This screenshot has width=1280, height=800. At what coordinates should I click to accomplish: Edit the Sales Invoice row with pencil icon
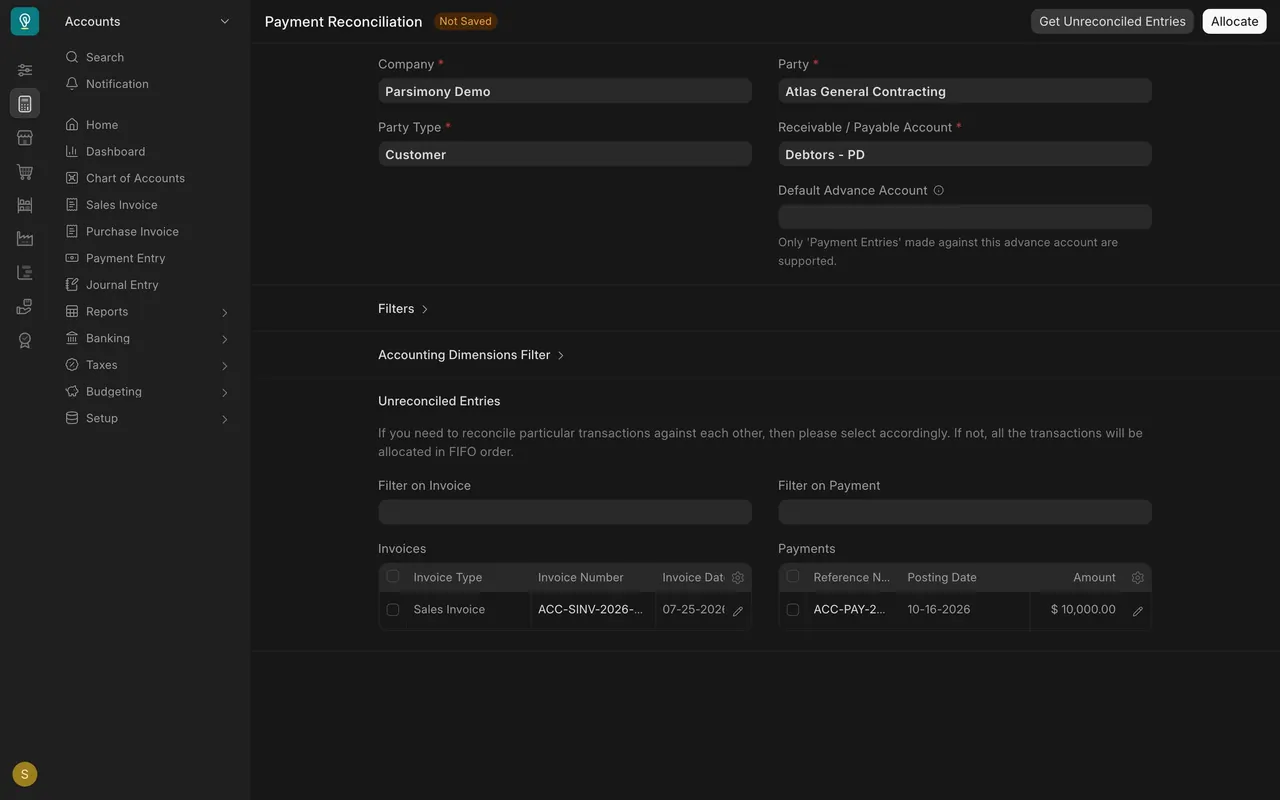738,611
